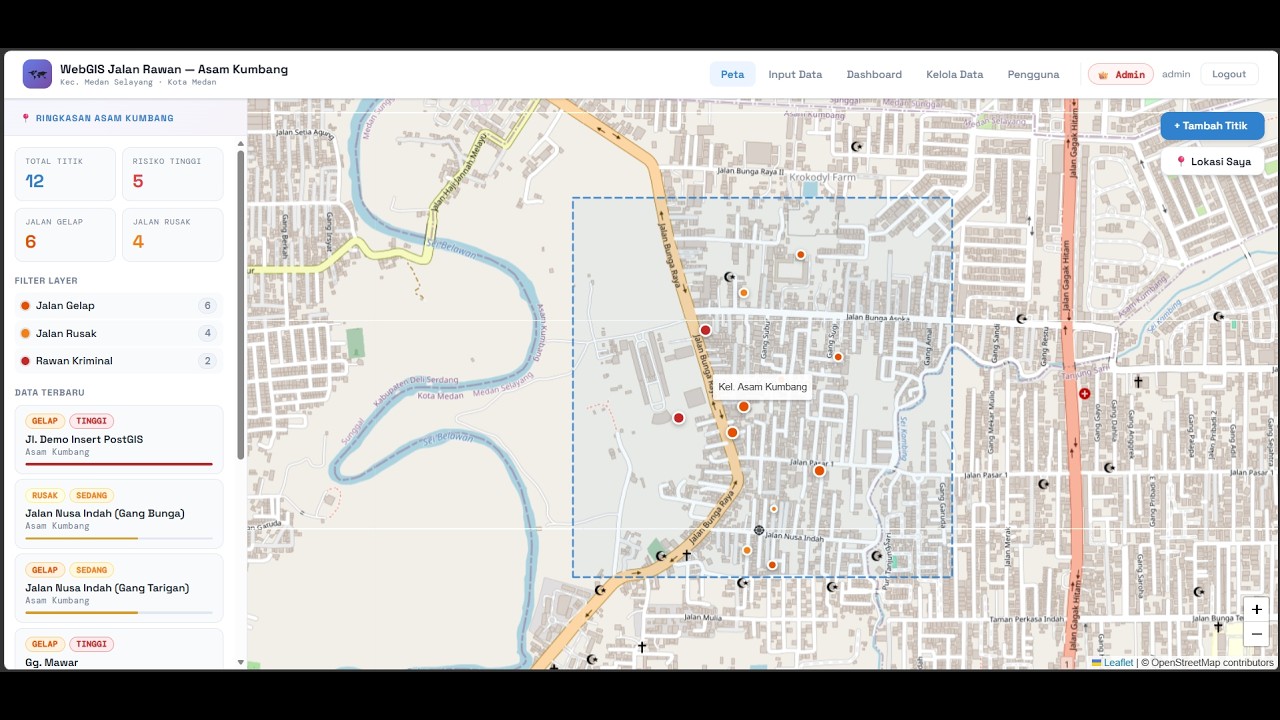Click the mosque icon near Jalan Bunga Raya II
The width and height of the screenshot is (1280, 720).
[856, 147]
